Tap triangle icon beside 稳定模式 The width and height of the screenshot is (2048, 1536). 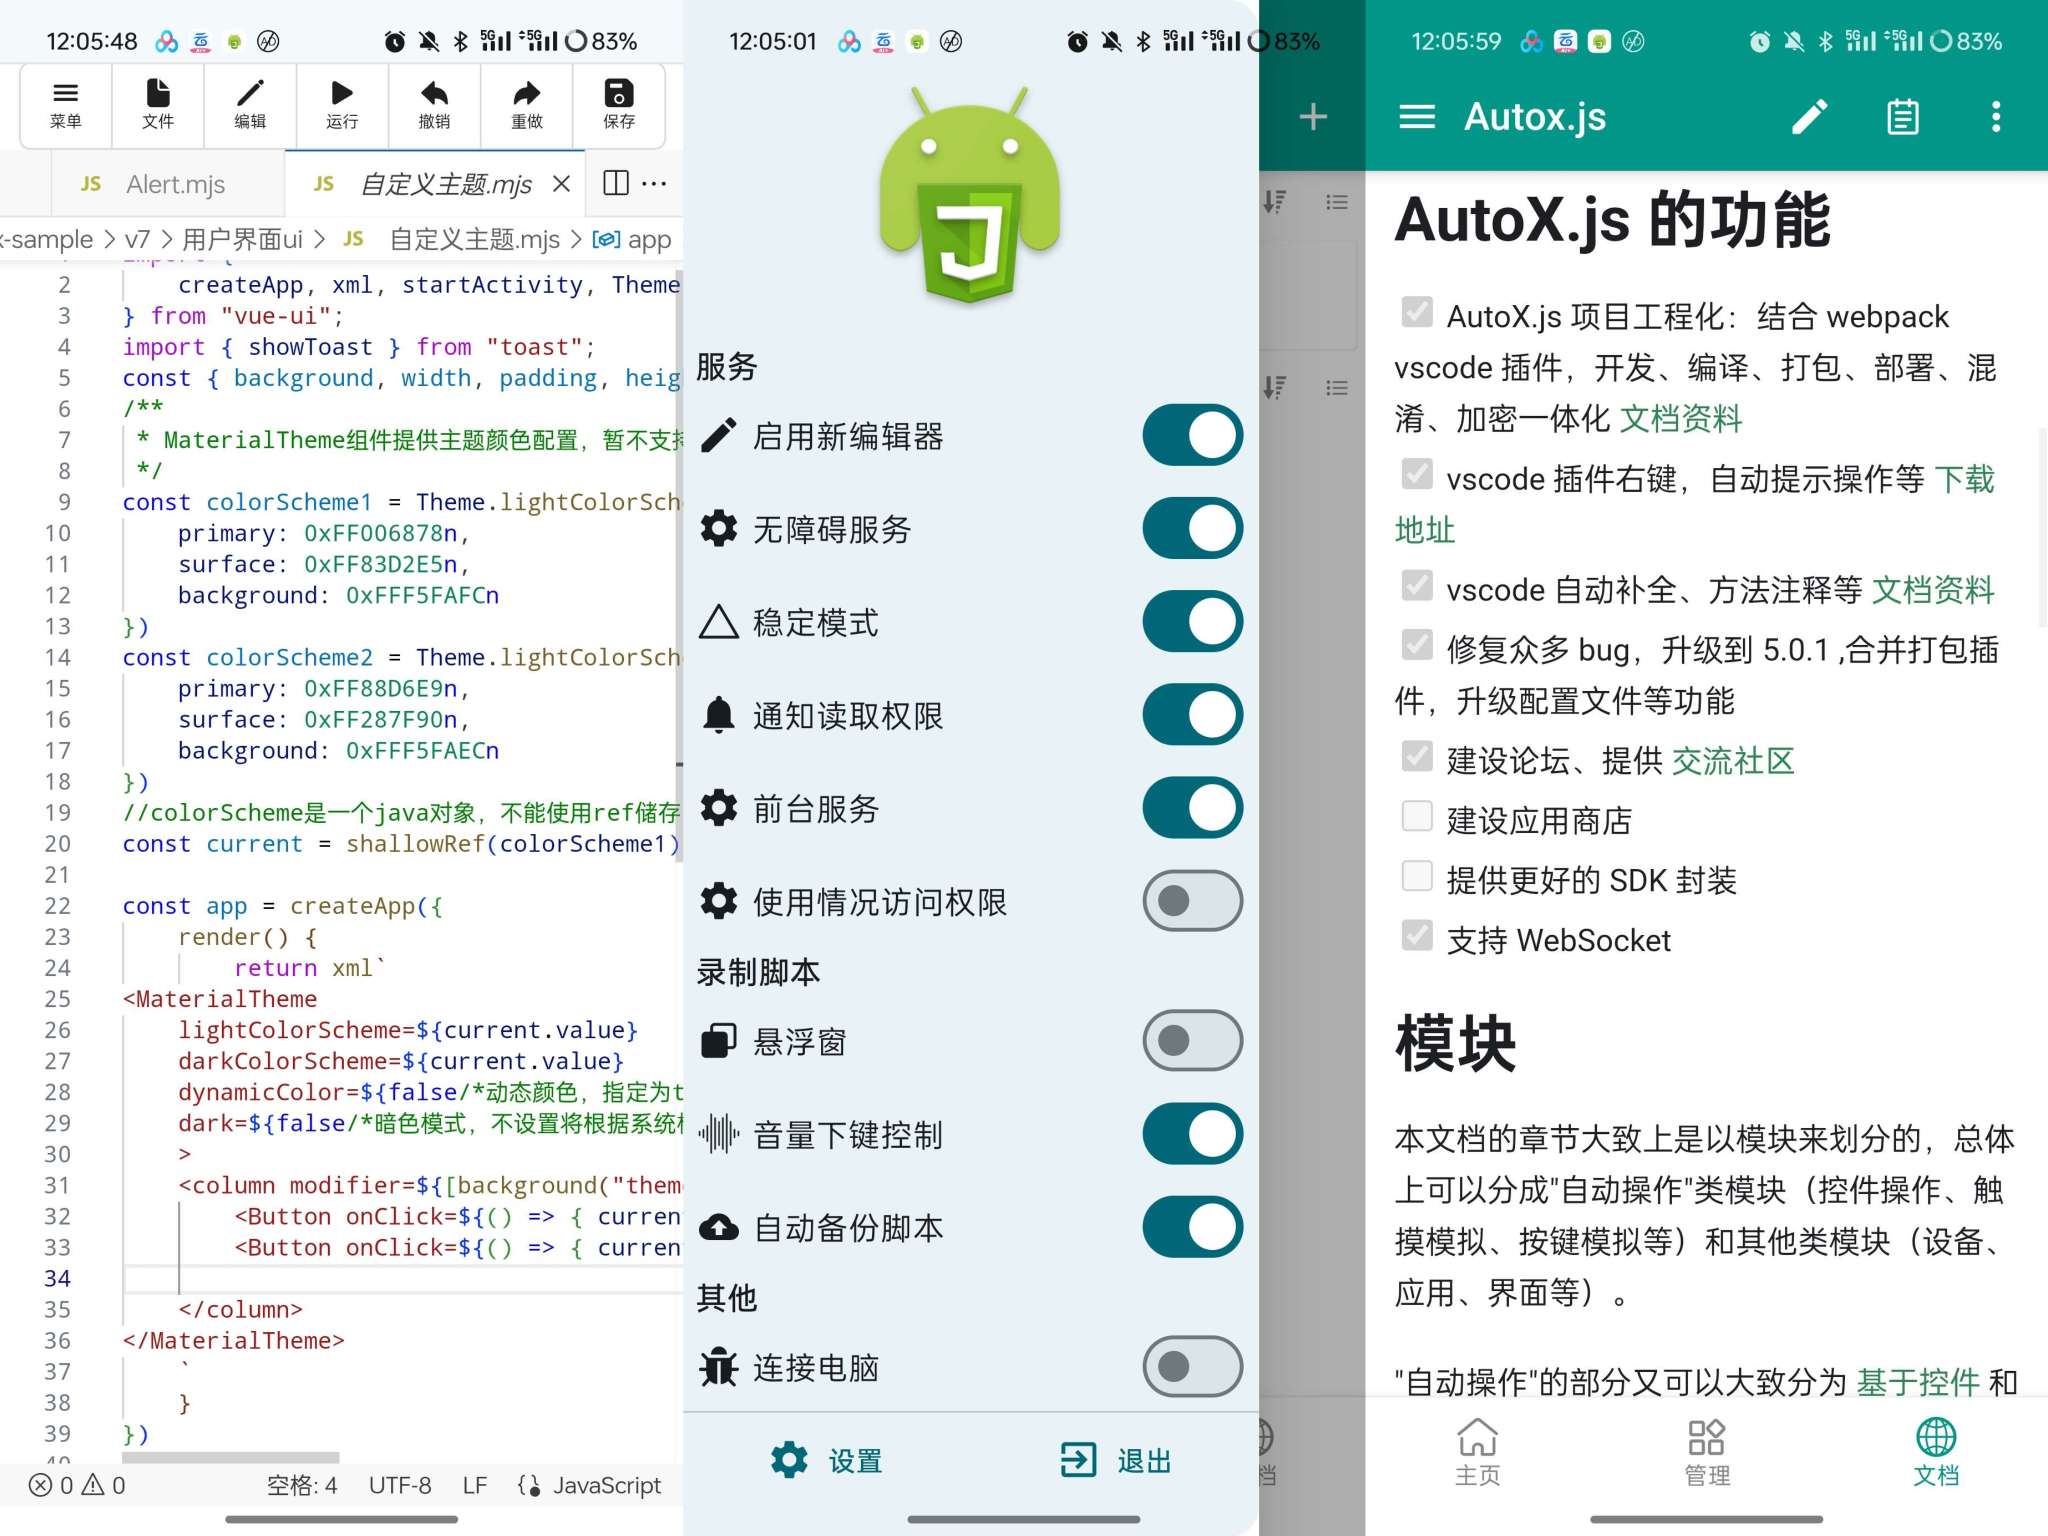pos(719,621)
